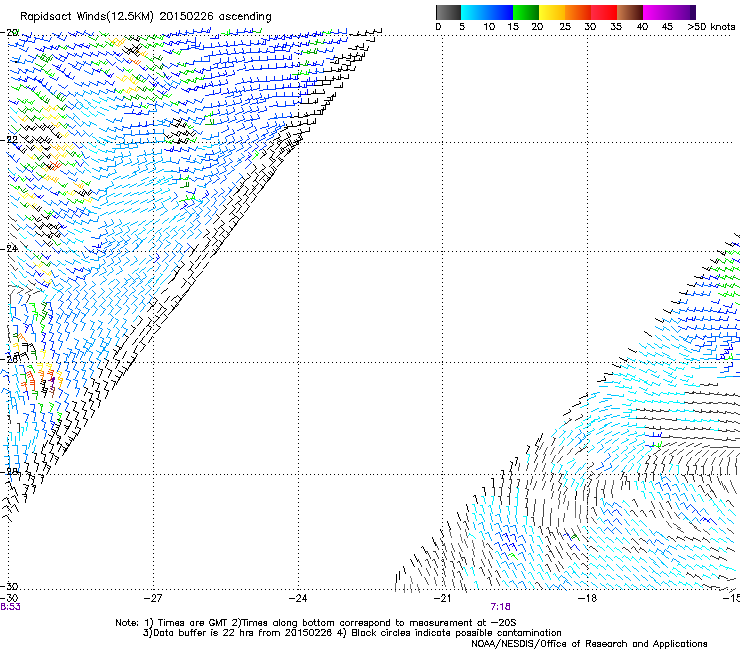Click the '25' legend scale number
740x650 pixels.
(x=565, y=27)
